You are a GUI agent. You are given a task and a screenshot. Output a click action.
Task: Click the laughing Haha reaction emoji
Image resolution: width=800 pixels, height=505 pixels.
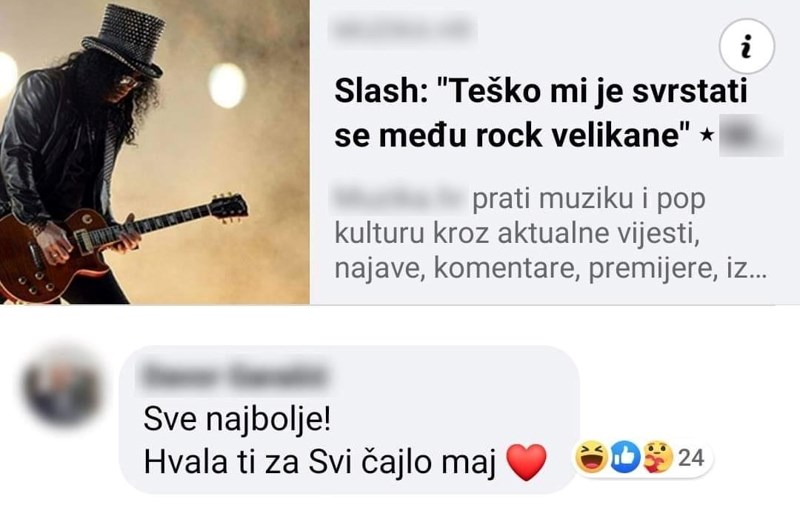coord(591,457)
